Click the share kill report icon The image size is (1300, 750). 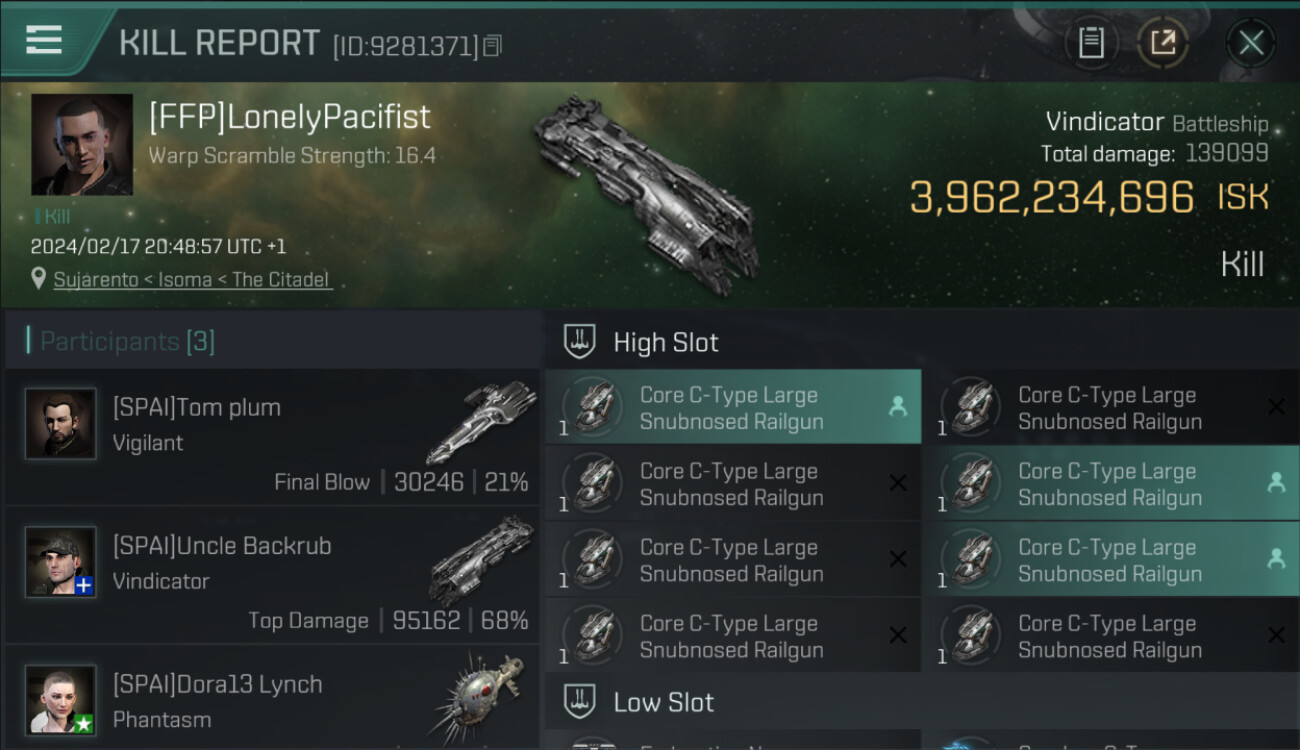point(1162,43)
